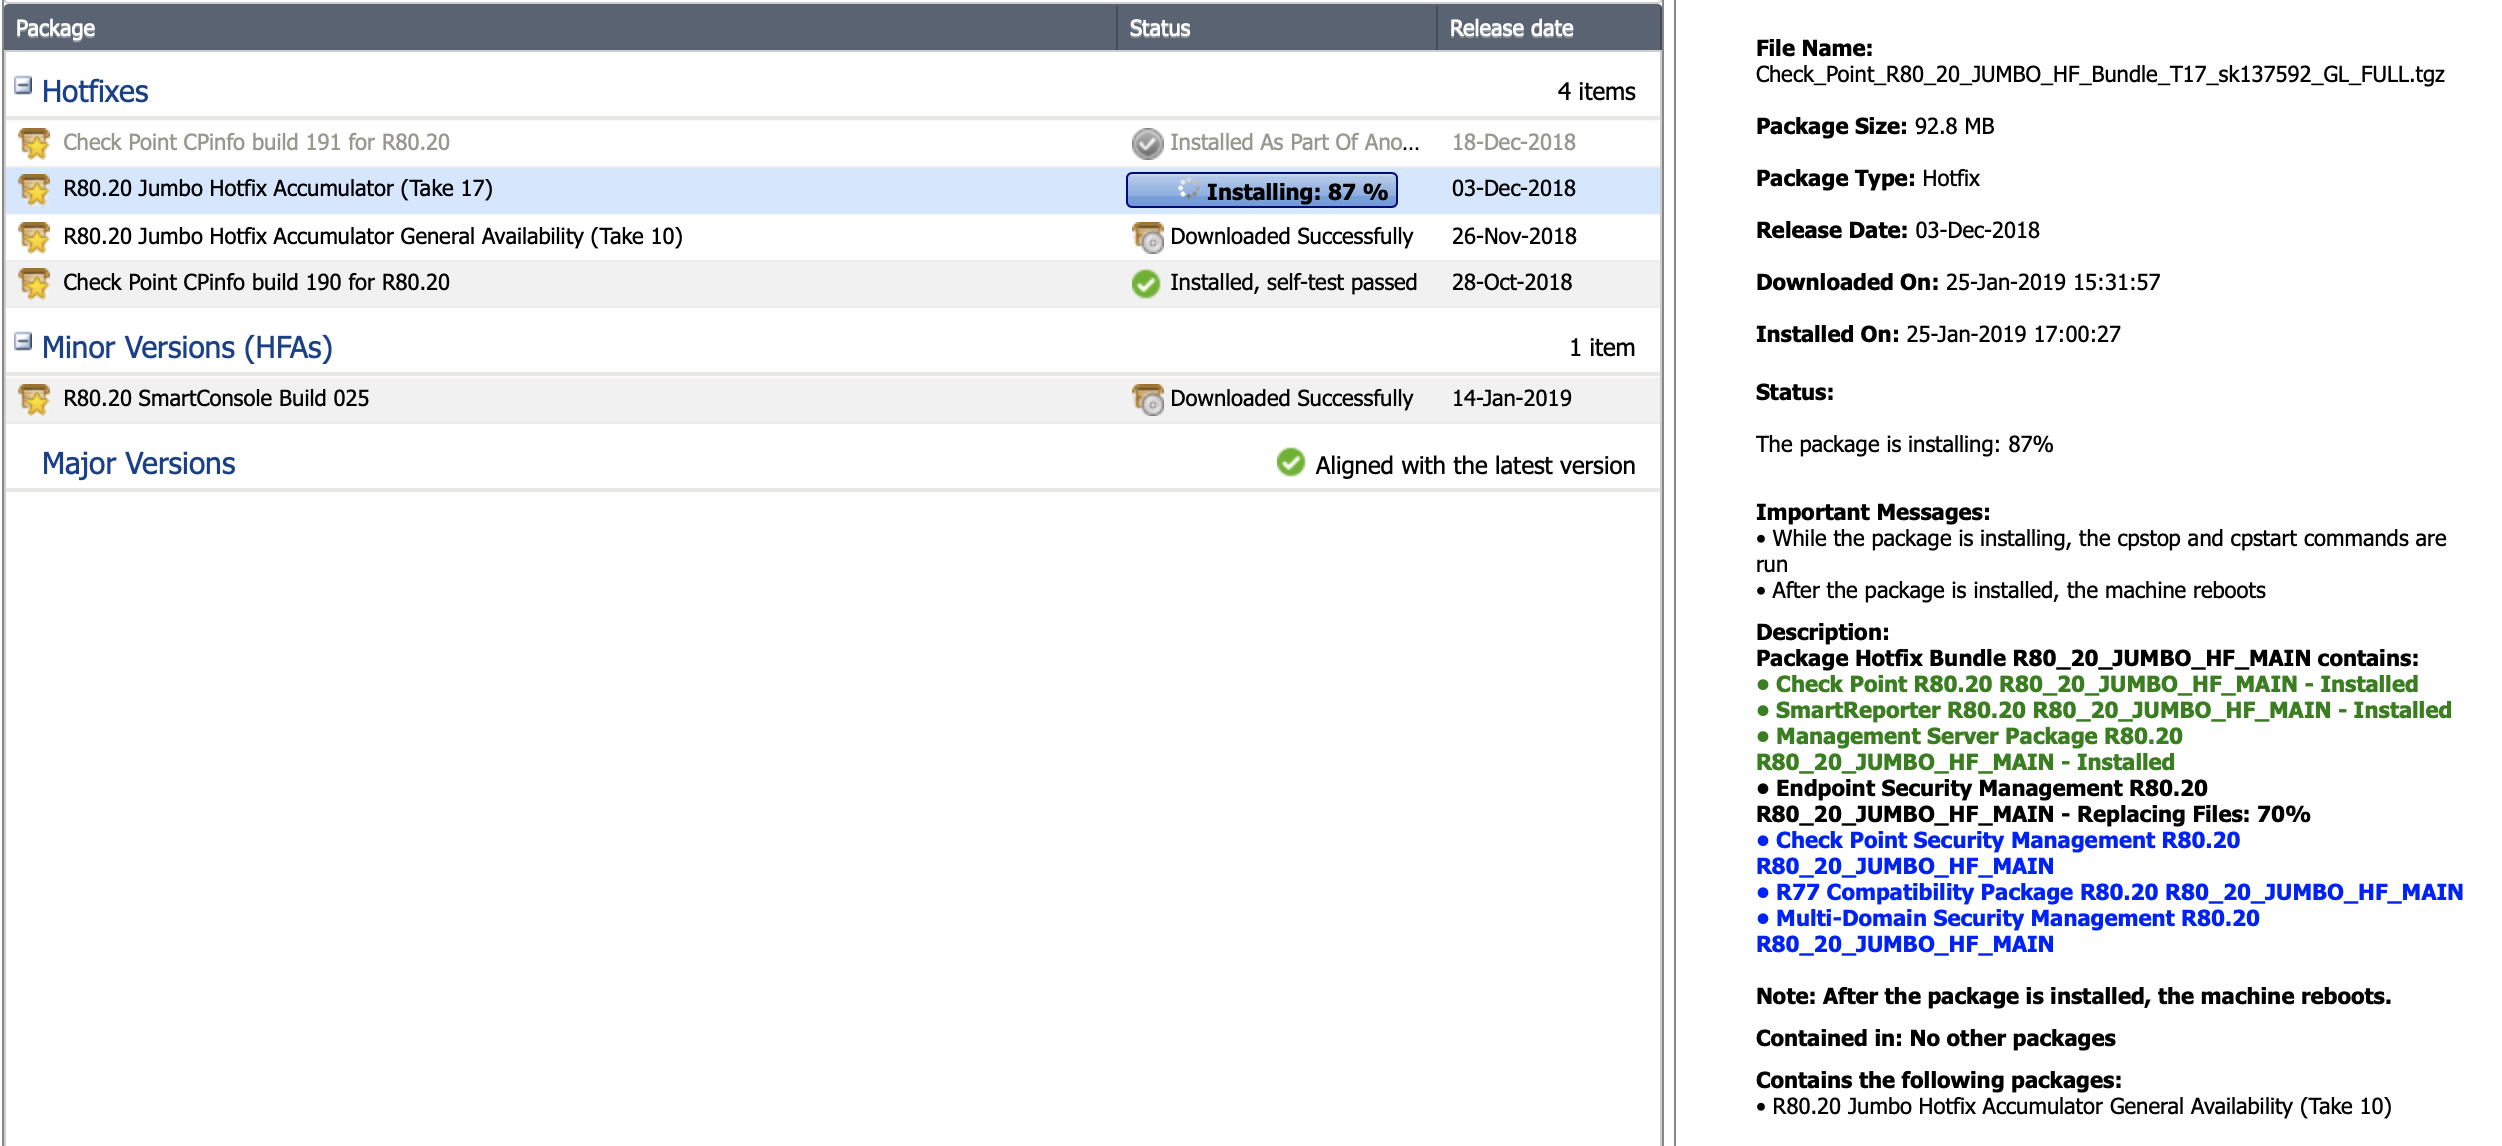Click Installed, self-test passed status
This screenshot has height=1146, width=2502.
point(1294,282)
